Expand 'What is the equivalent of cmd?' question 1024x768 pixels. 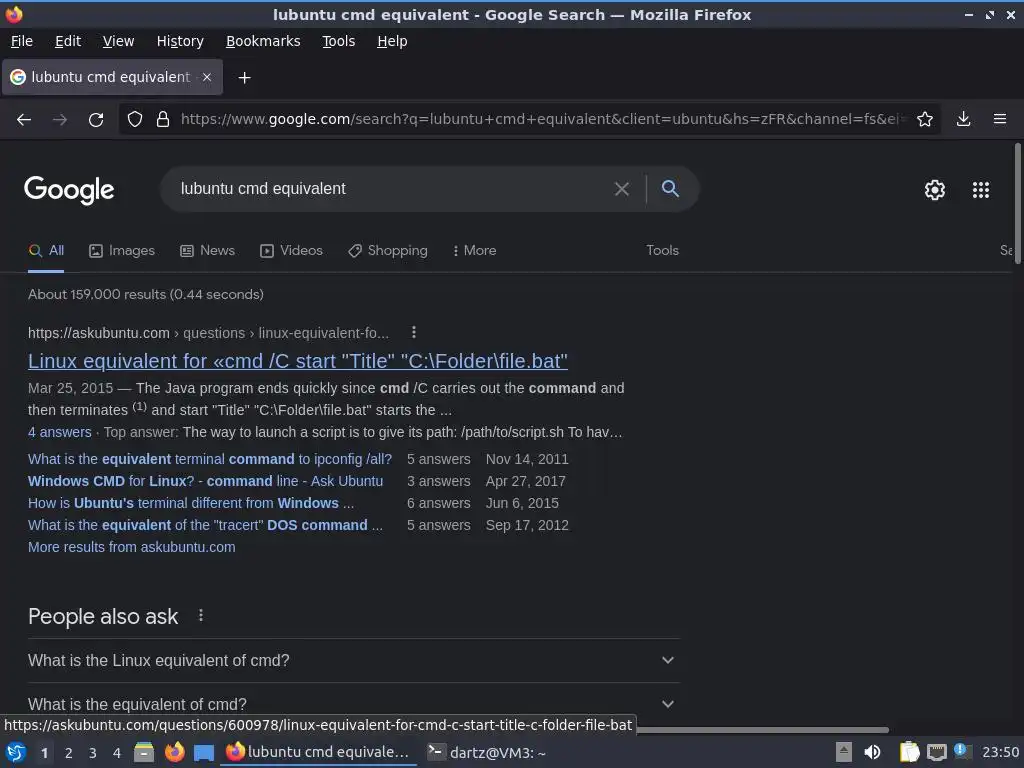click(x=354, y=704)
